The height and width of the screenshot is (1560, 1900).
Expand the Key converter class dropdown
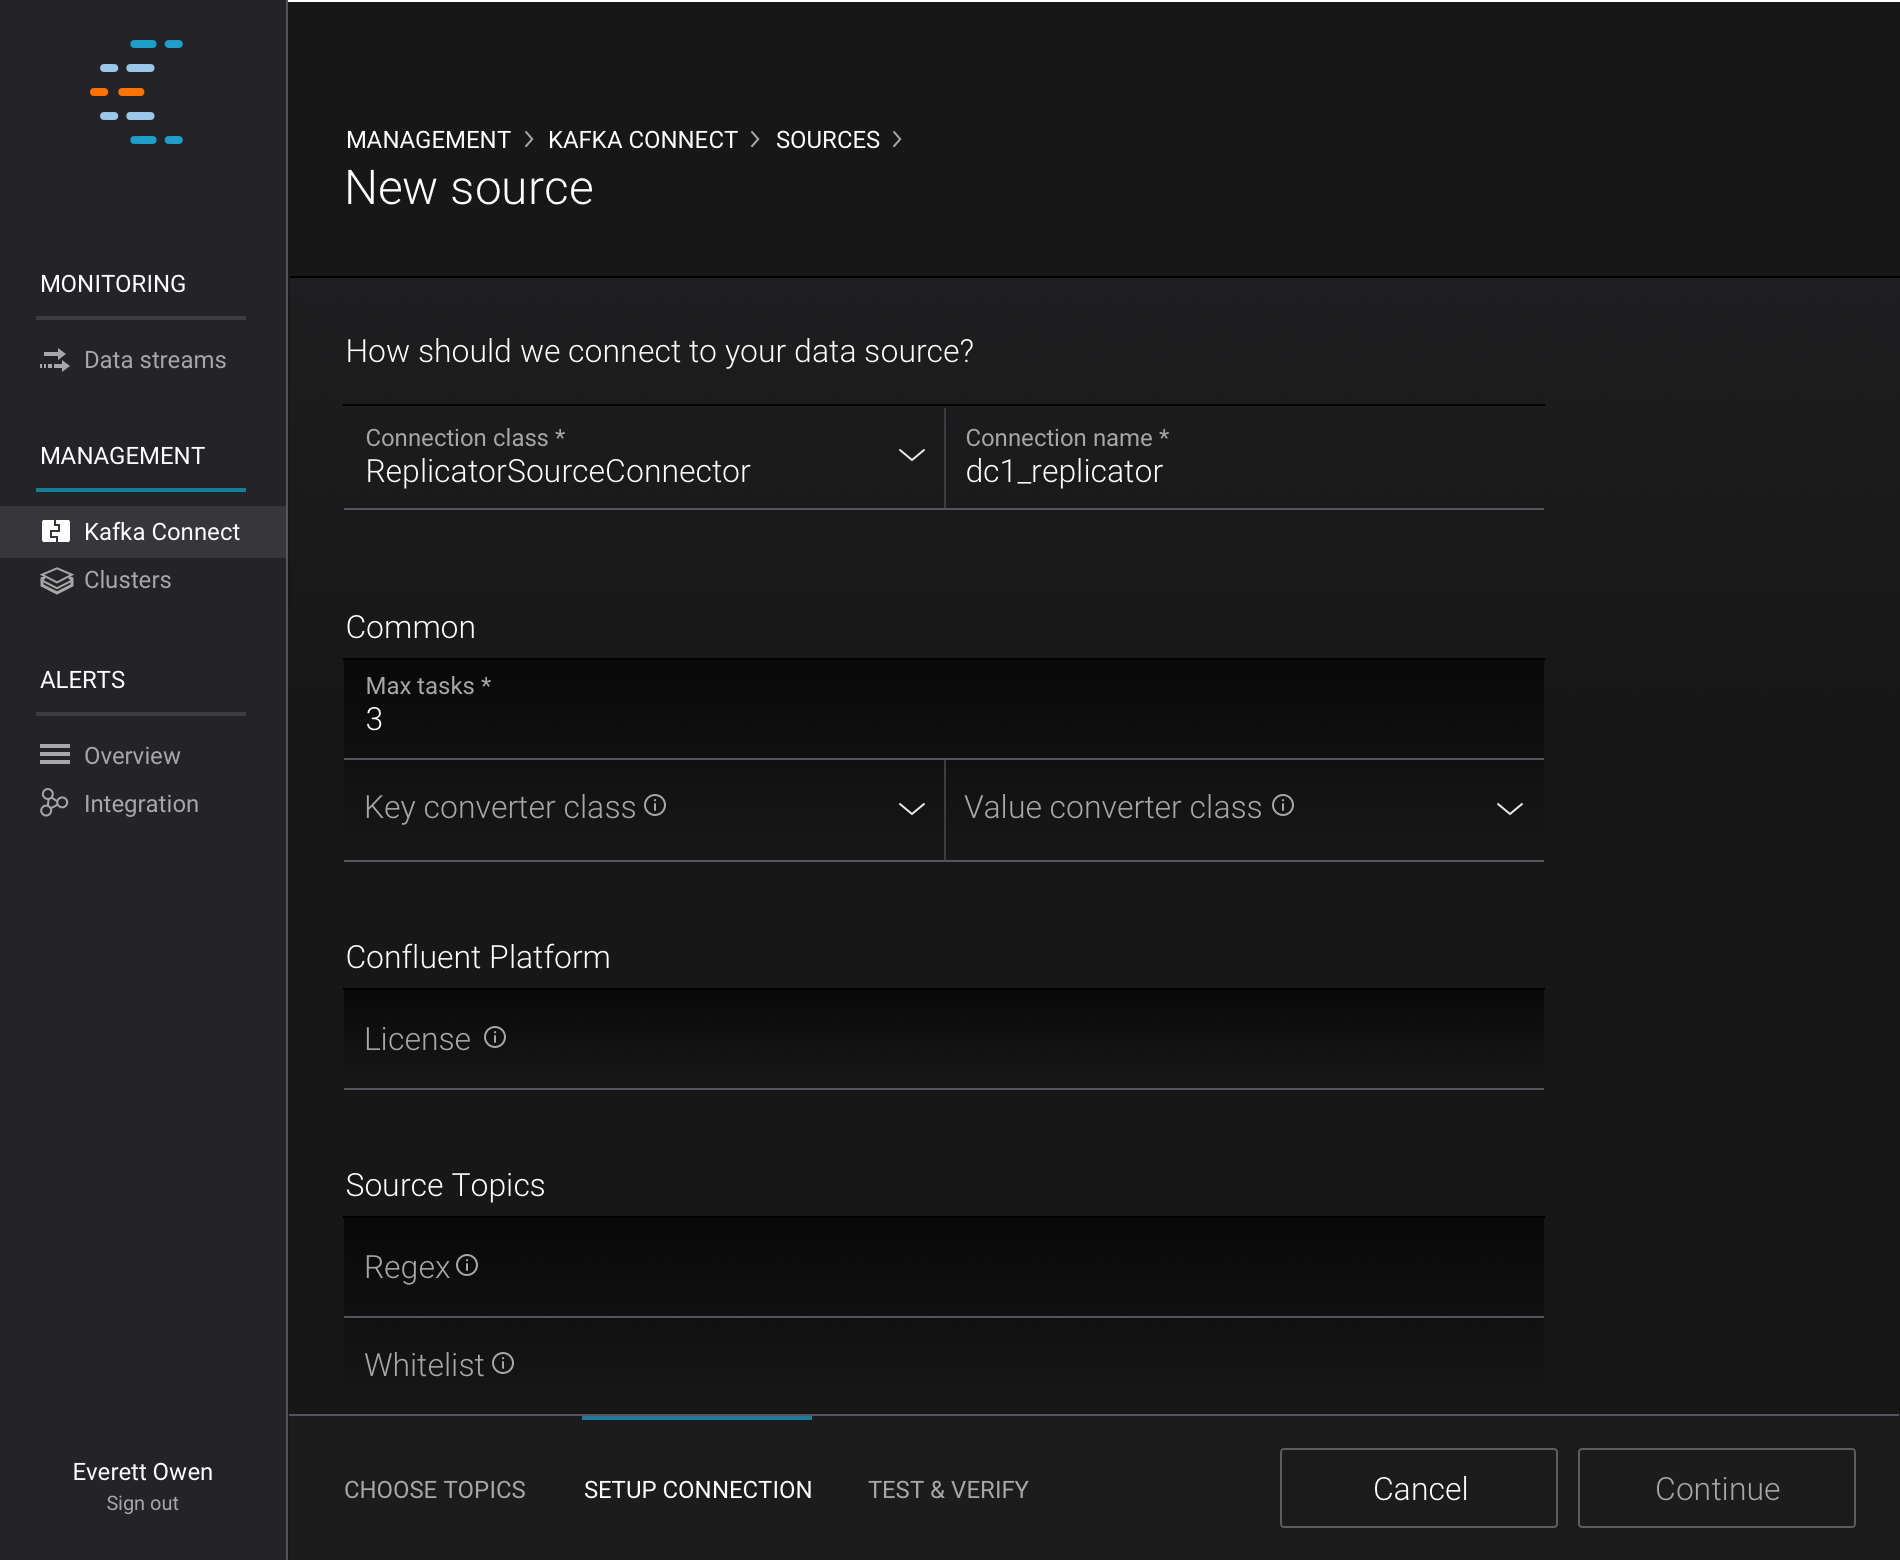point(911,809)
